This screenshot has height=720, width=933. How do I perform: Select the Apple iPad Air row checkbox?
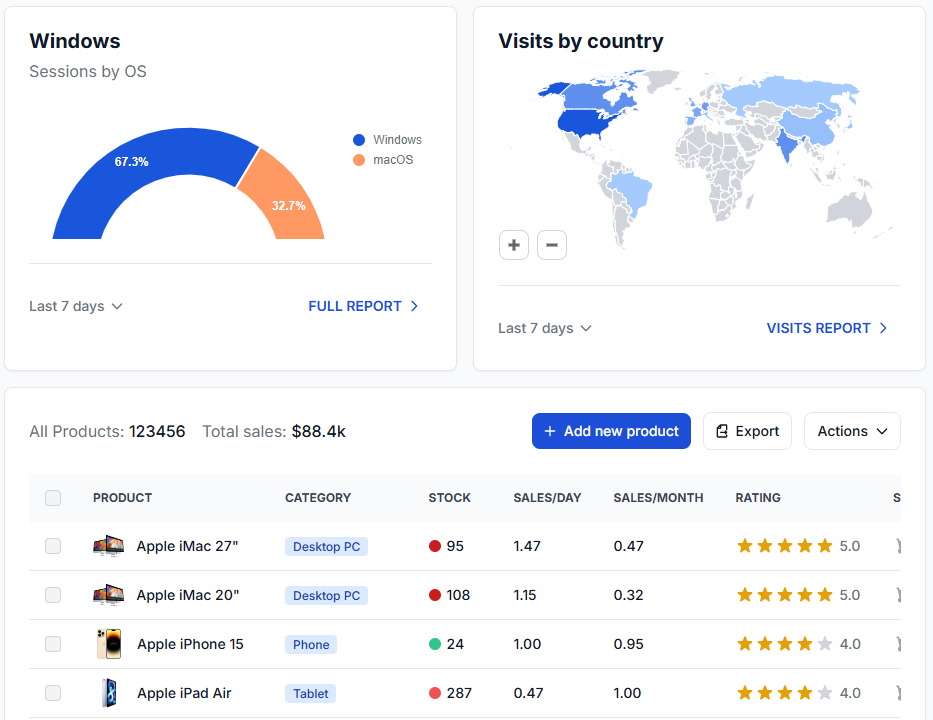point(53,693)
